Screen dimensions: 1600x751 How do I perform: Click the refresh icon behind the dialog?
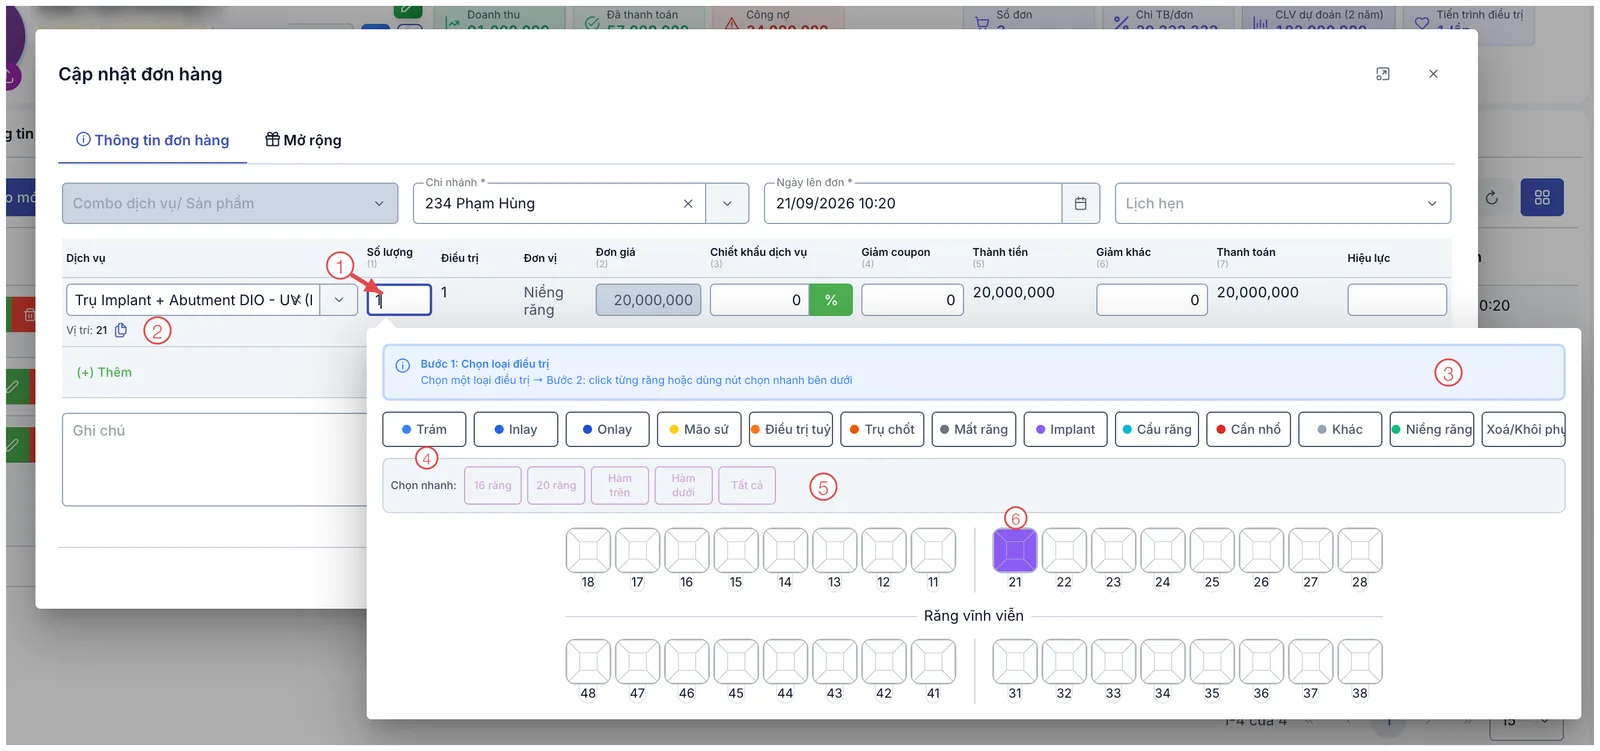tap(1492, 198)
